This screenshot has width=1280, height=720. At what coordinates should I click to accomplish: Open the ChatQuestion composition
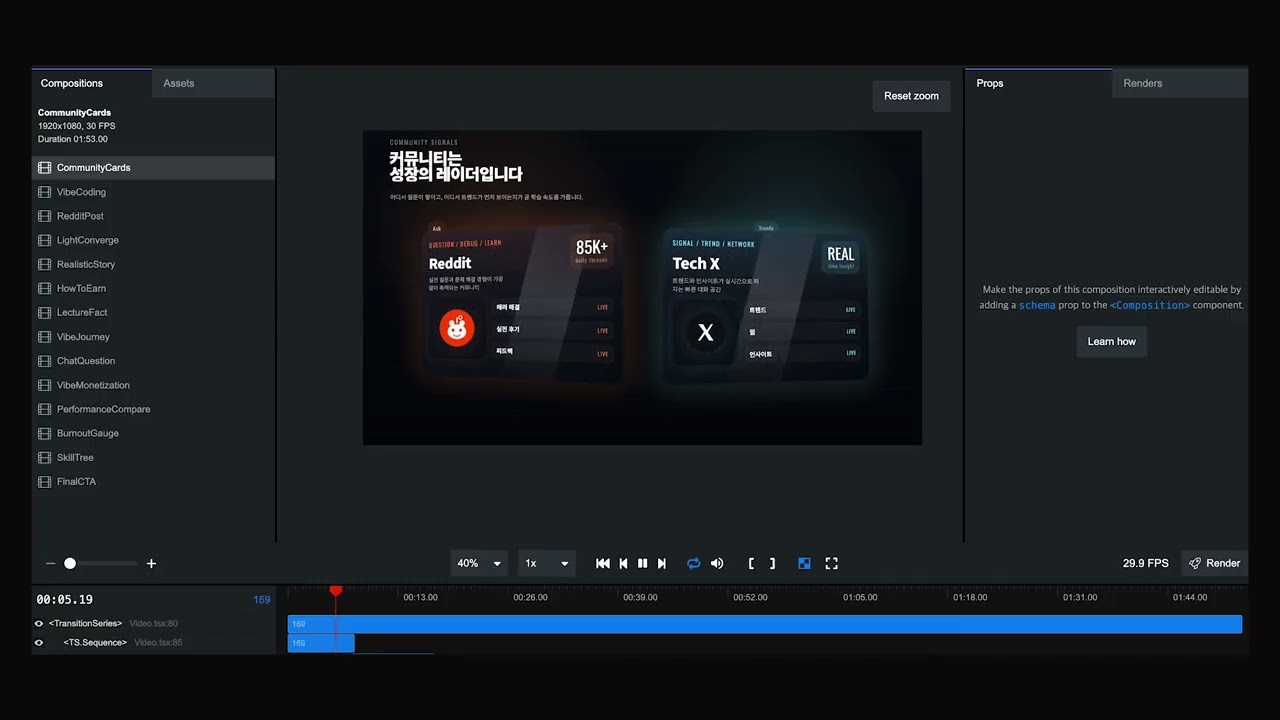pos(153,361)
